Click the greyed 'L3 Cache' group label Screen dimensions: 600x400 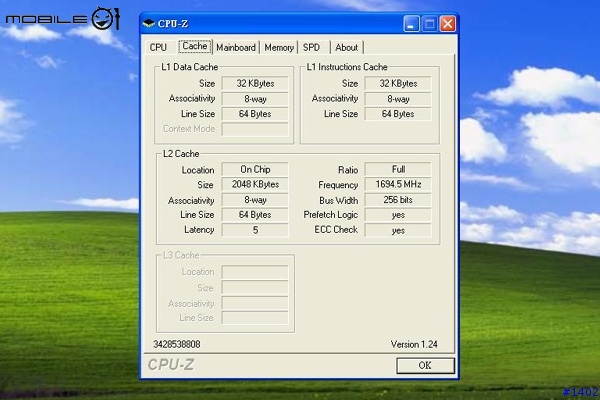181,255
